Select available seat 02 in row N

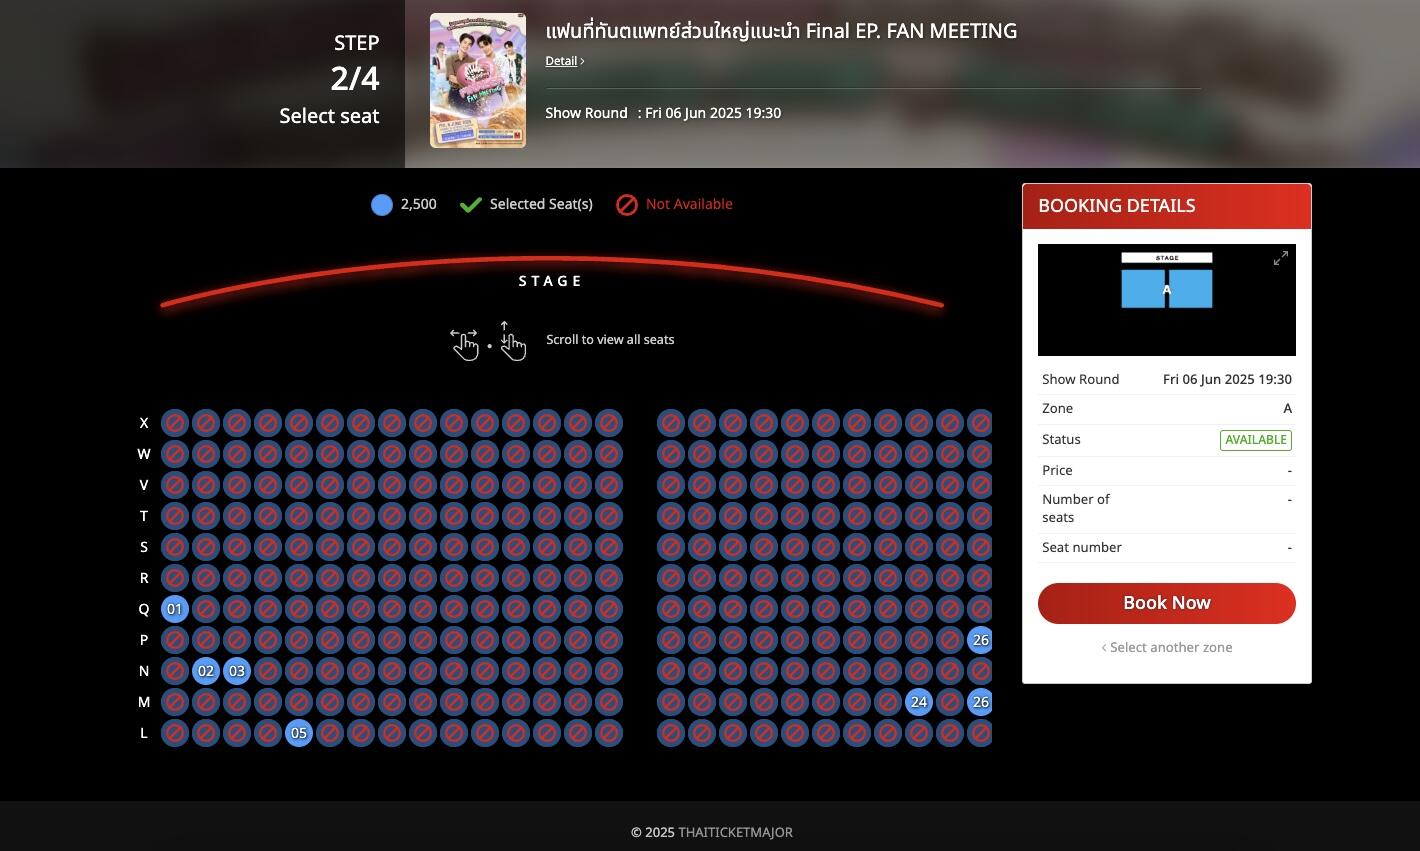[x=206, y=671]
